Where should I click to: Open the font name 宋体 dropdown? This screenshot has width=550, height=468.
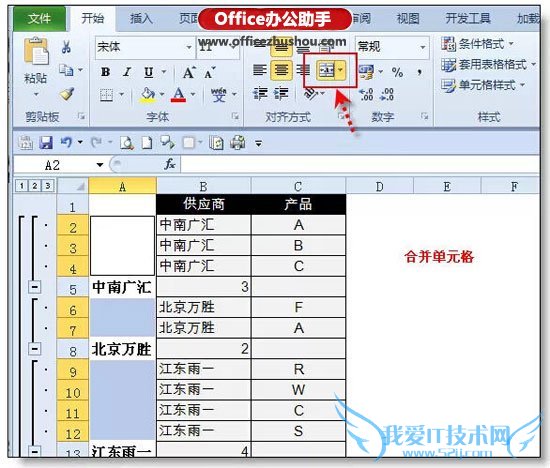coord(189,47)
